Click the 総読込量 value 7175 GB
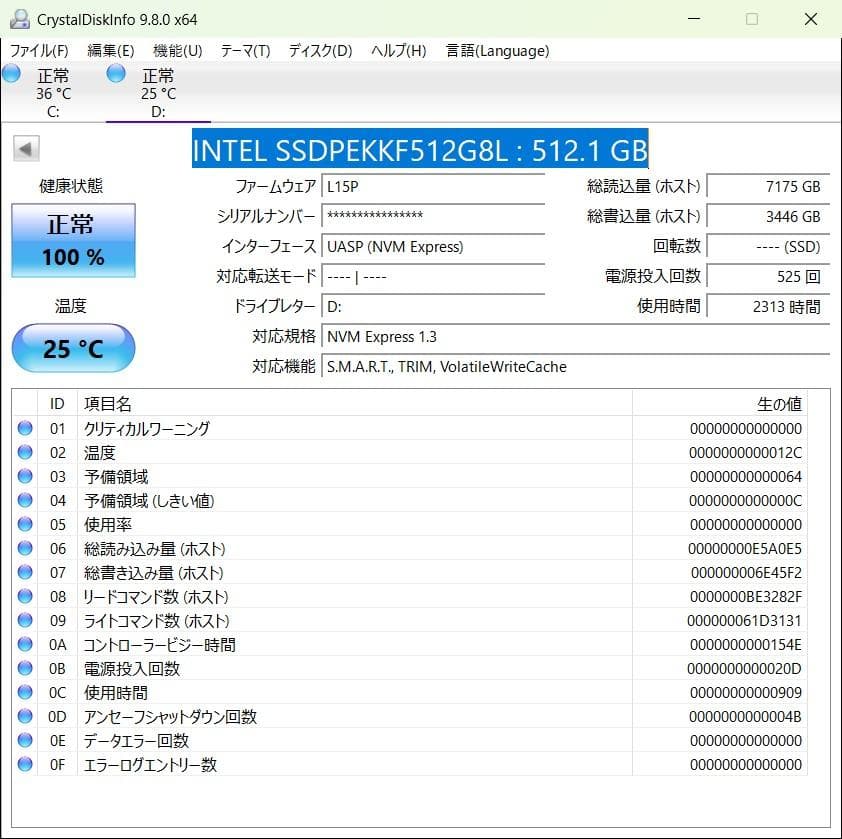842x839 pixels. [768, 186]
